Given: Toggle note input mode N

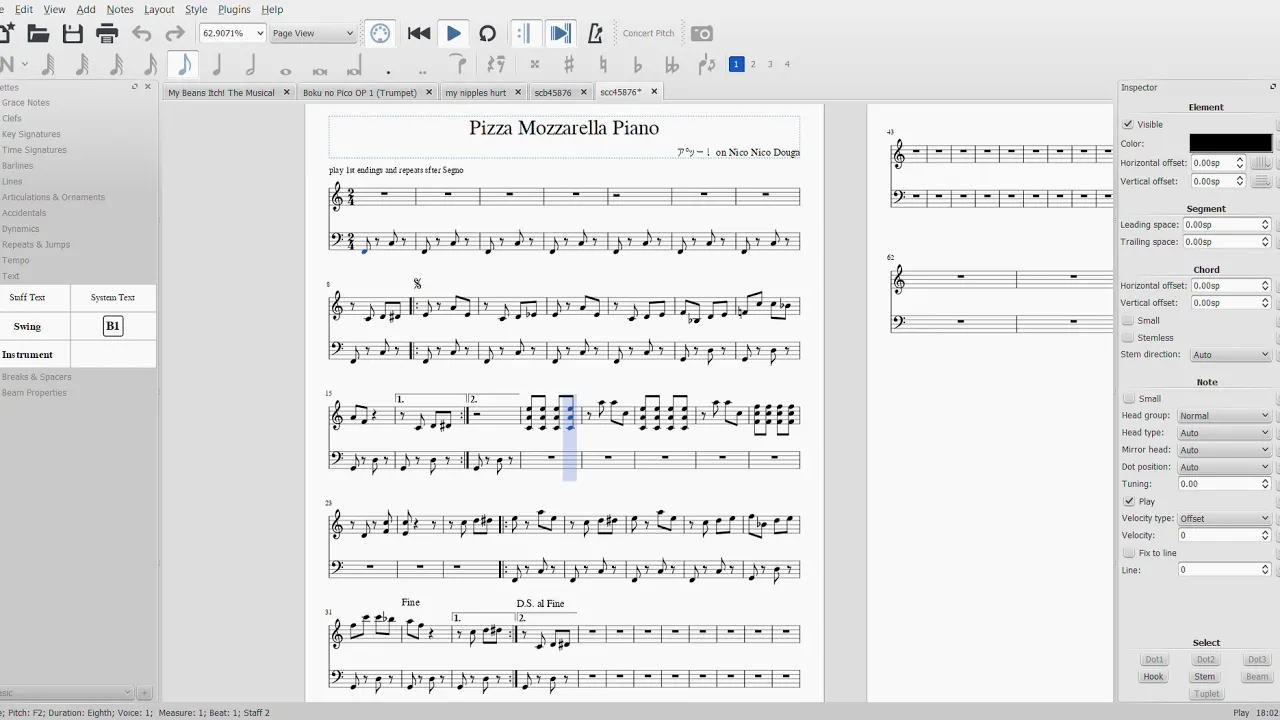Looking at the screenshot, I should pyautogui.click(x=7, y=65).
